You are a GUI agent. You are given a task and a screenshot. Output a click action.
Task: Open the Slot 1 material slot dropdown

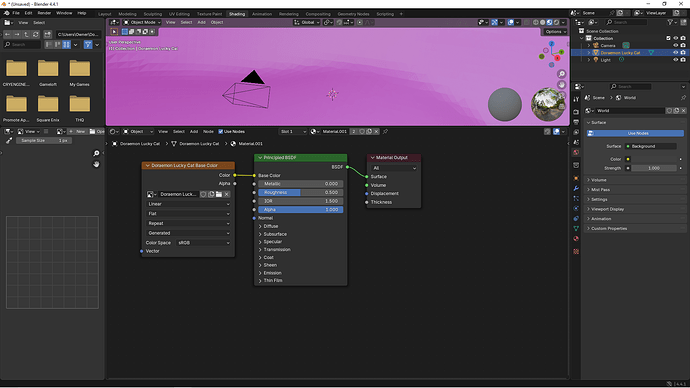tap(293, 132)
